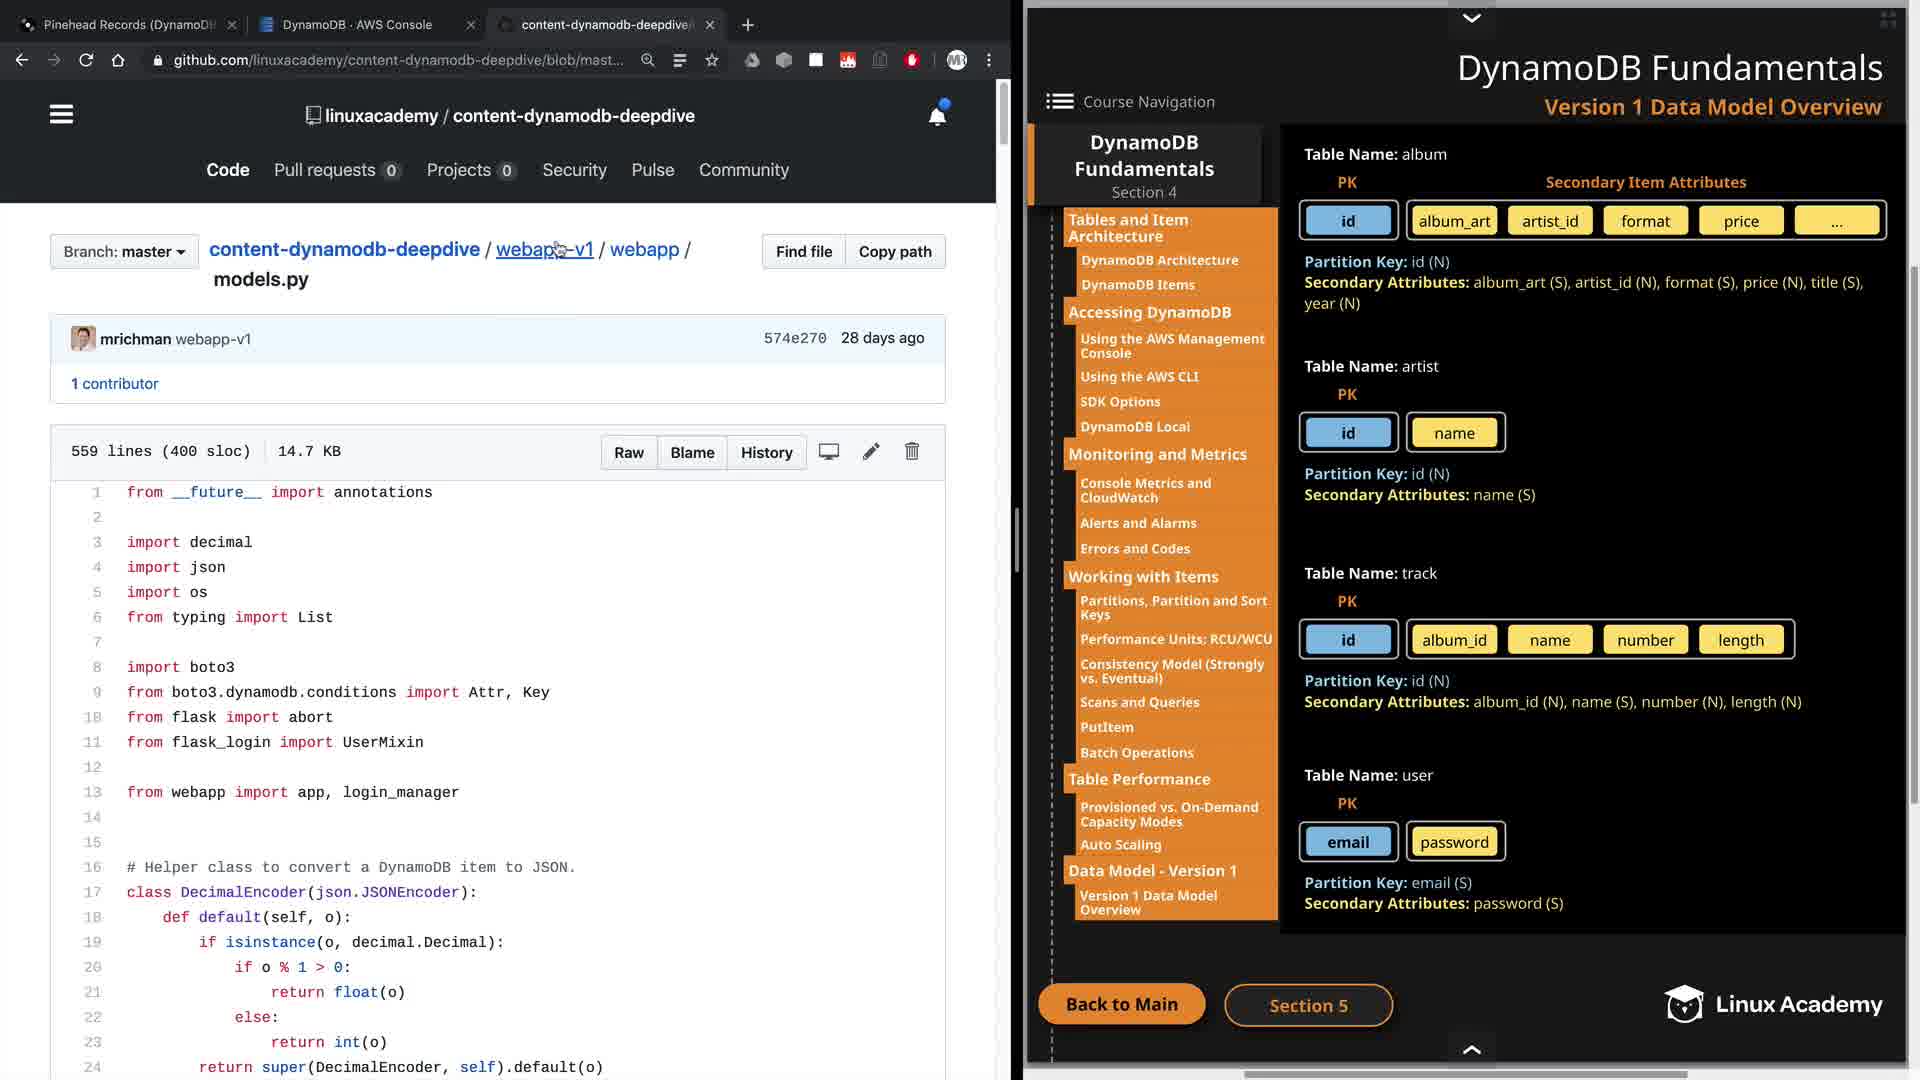Open the webapp-v1 breadcrumb link
Image resolution: width=1920 pixels, height=1080 pixels.
coord(544,250)
